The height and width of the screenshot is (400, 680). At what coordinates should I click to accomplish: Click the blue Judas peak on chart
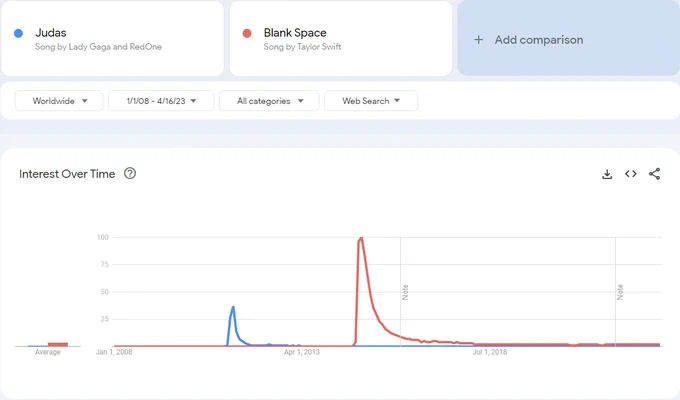[x=233, y=308]
